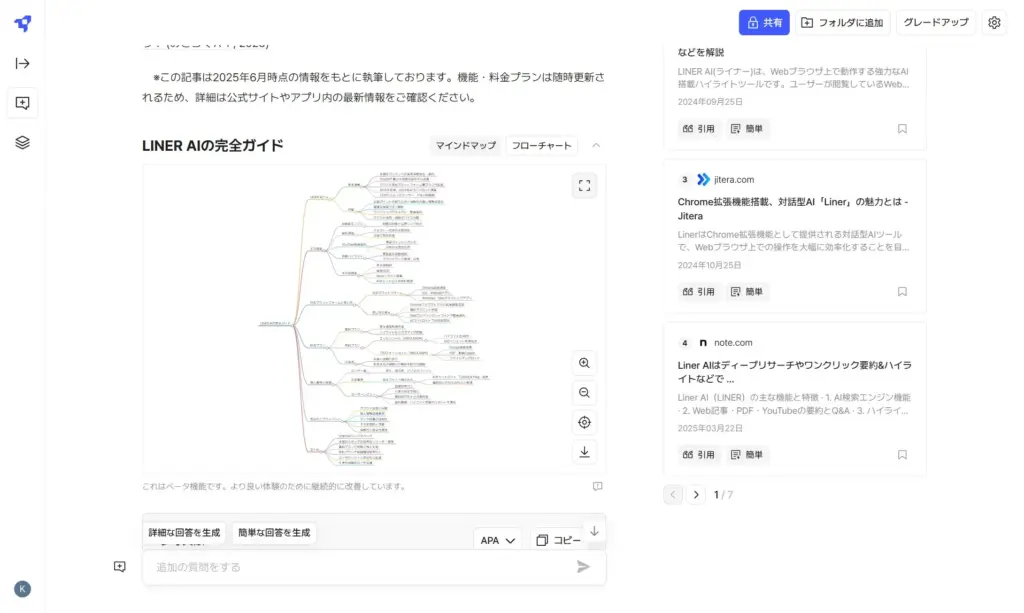The height and width of the screenshot is (613, 1024).
Task: Click 引用 on the note.com card
Action: 699,455
